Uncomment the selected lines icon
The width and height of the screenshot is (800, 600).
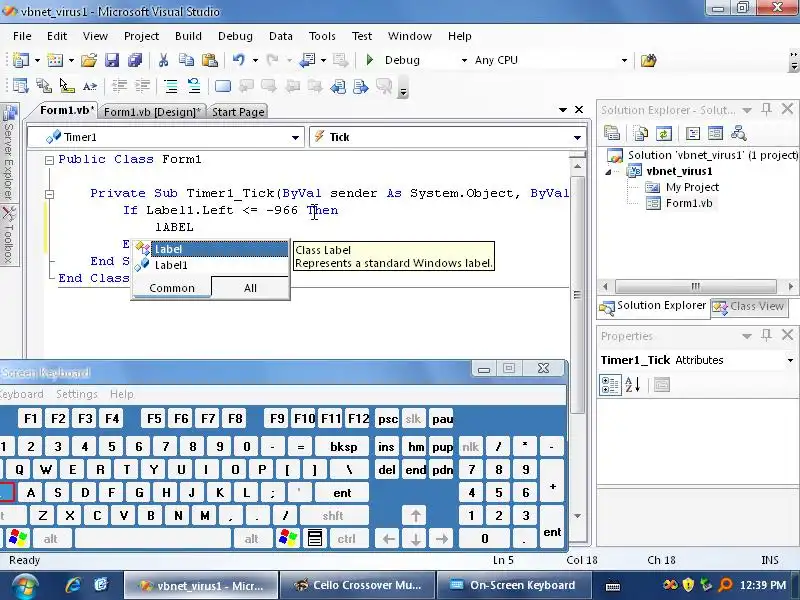[x=194, y=86]
